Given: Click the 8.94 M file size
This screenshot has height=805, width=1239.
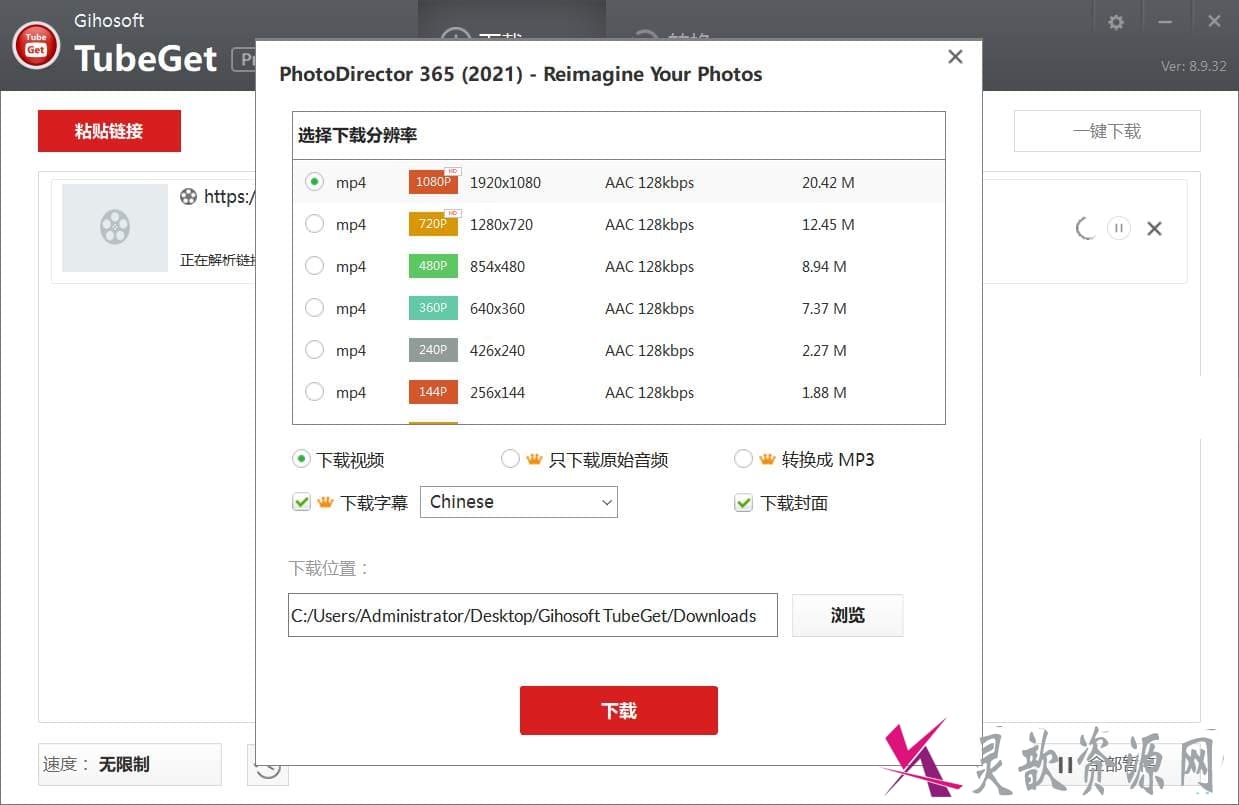Looking at the screenshot, I should (x=824, y=266).
